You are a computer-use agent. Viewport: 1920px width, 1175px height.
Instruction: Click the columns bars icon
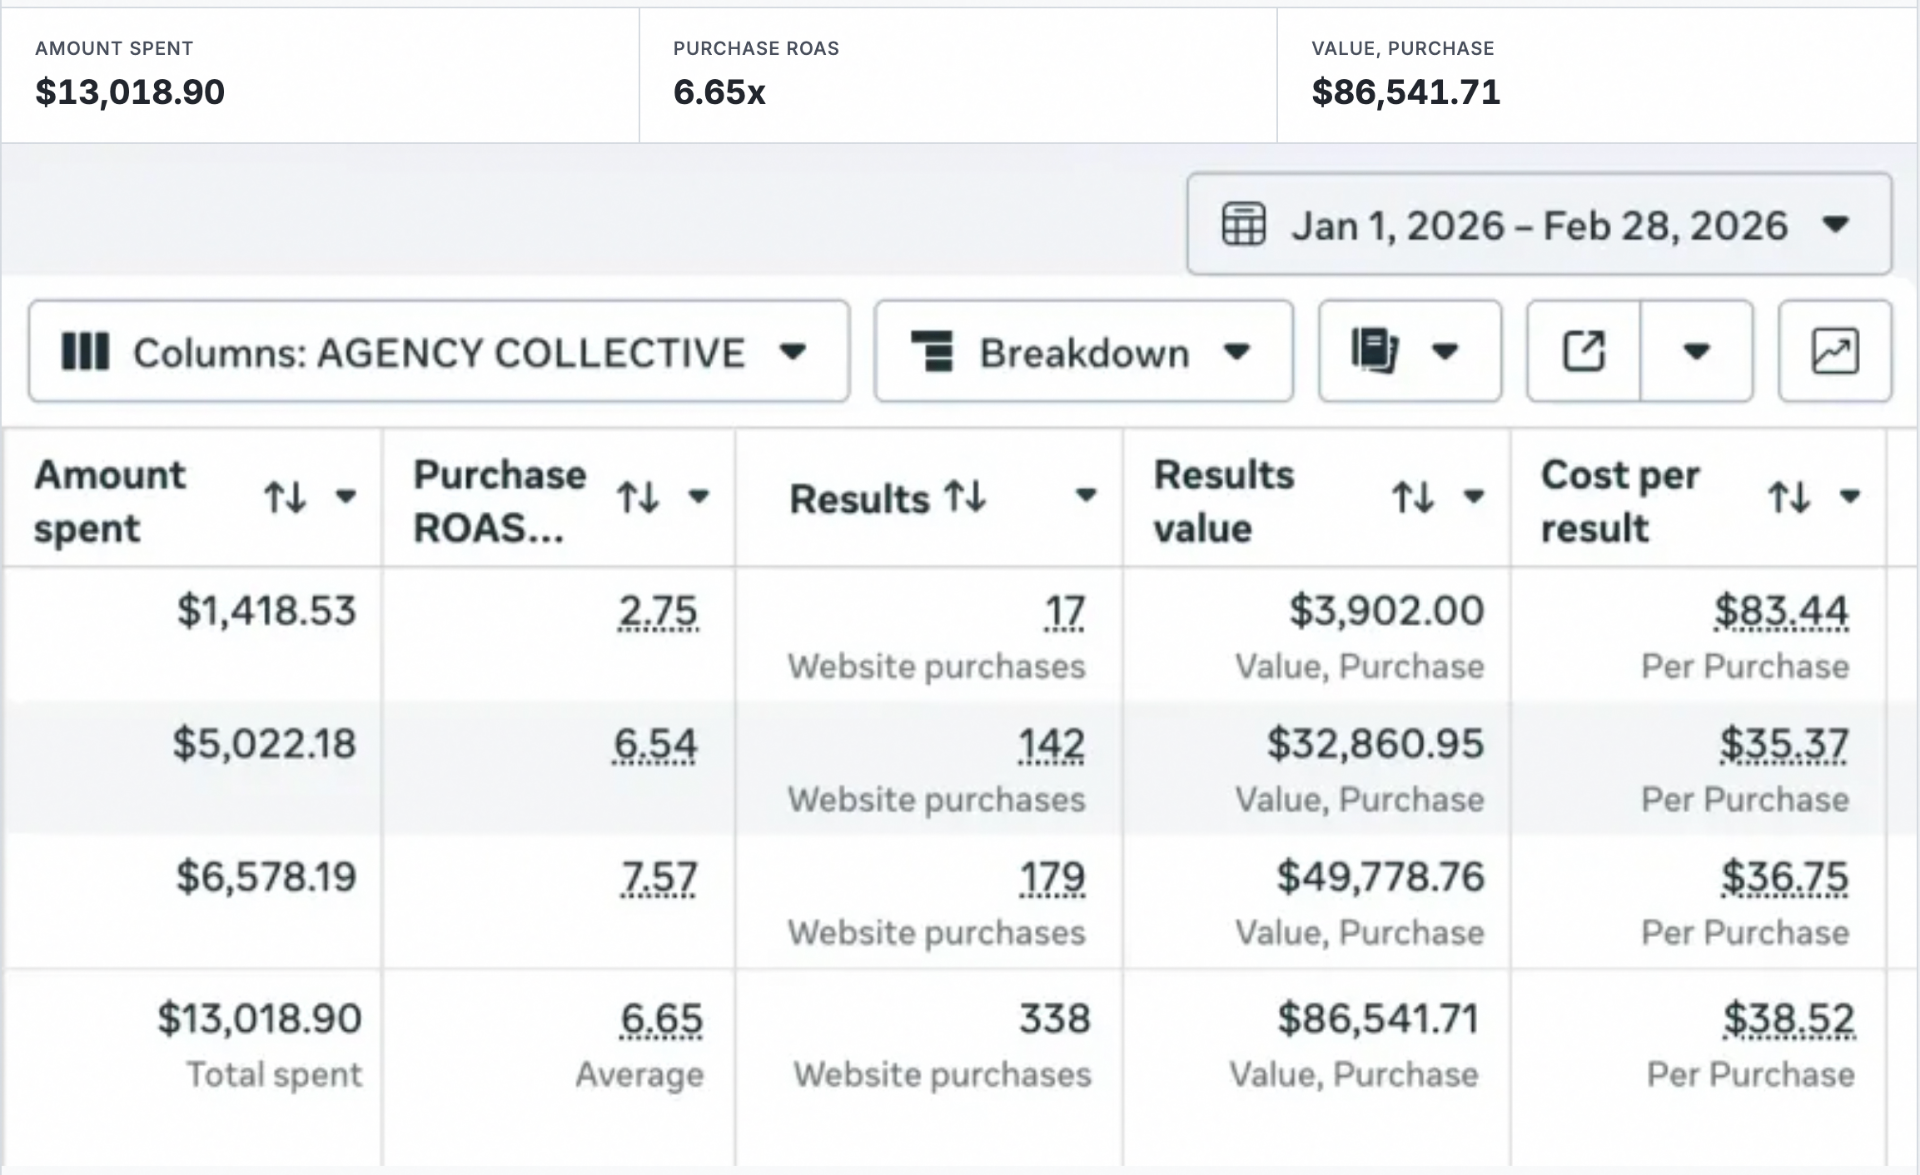click(85, 352)
